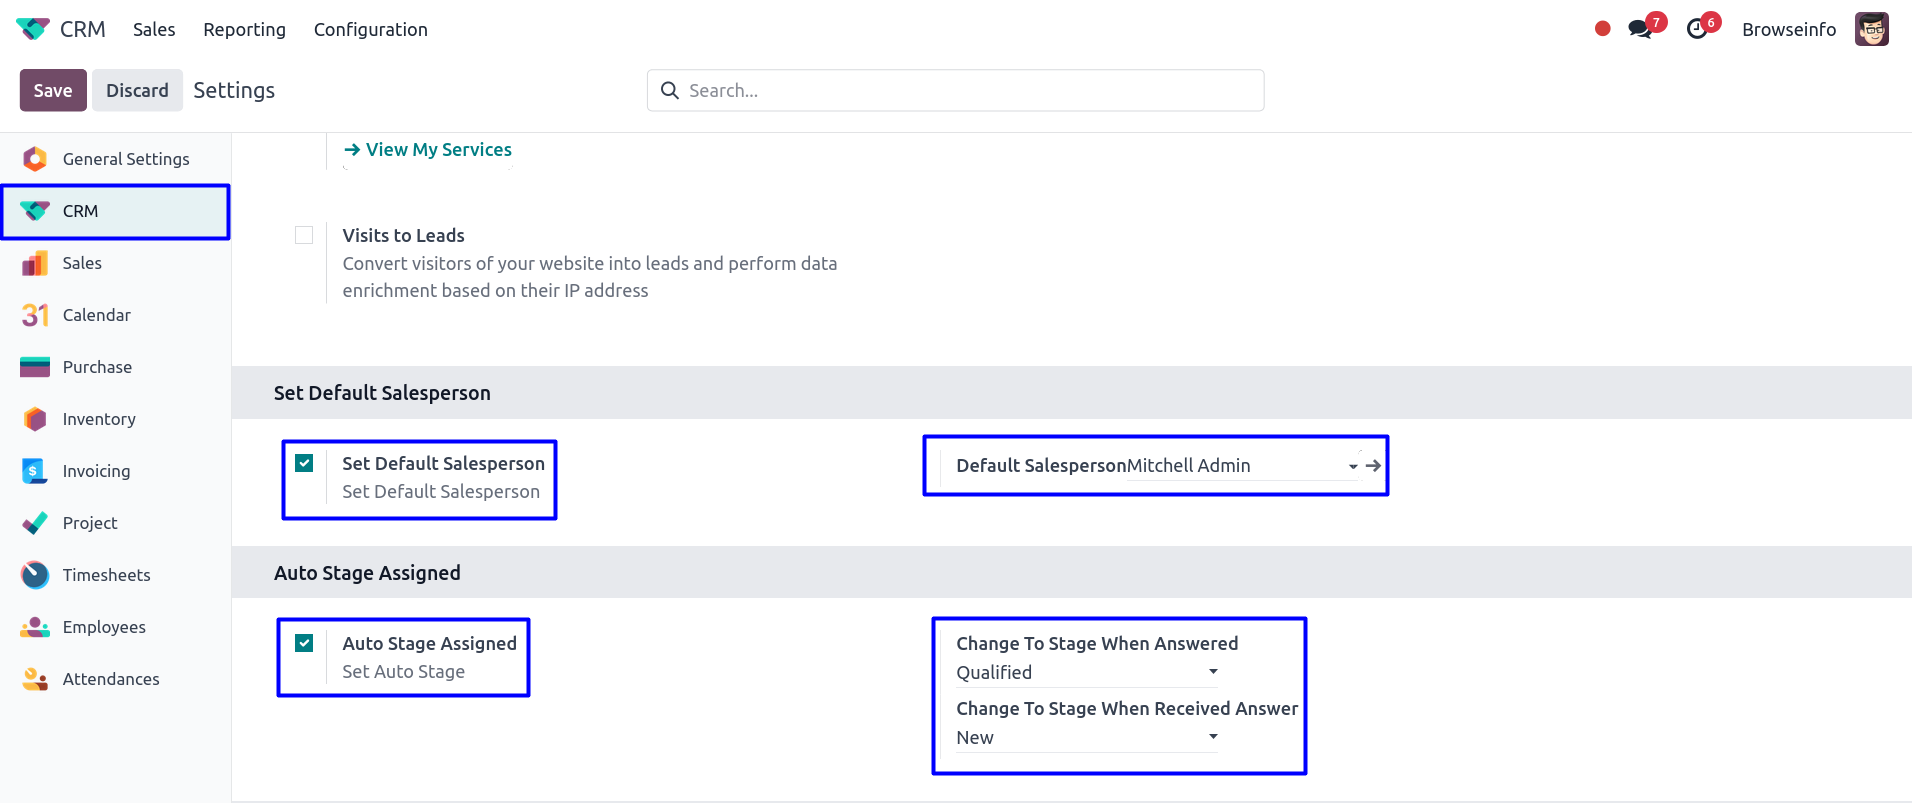
Task: Uncheck the Set Default Salesperson checkbox
Action: pyautogui.click(x=304, y=463)
